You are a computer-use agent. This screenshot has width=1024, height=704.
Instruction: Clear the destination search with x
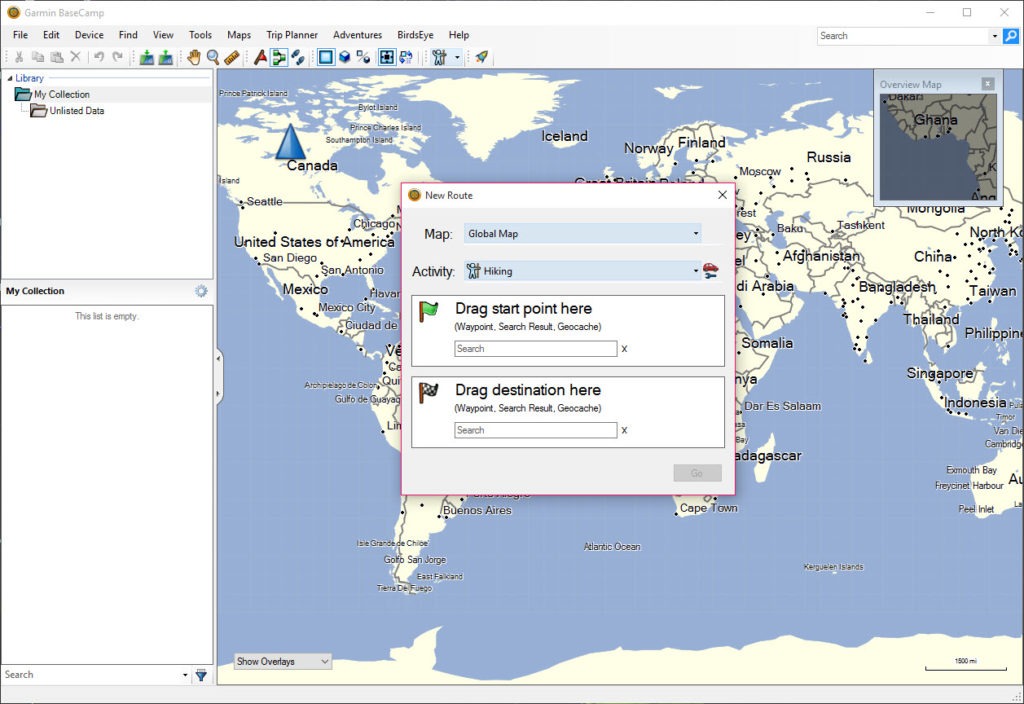coord(624,430)
